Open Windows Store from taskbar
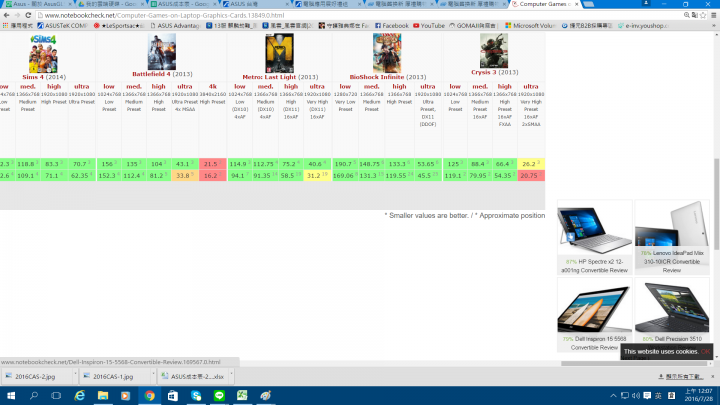 click(173, 395)
